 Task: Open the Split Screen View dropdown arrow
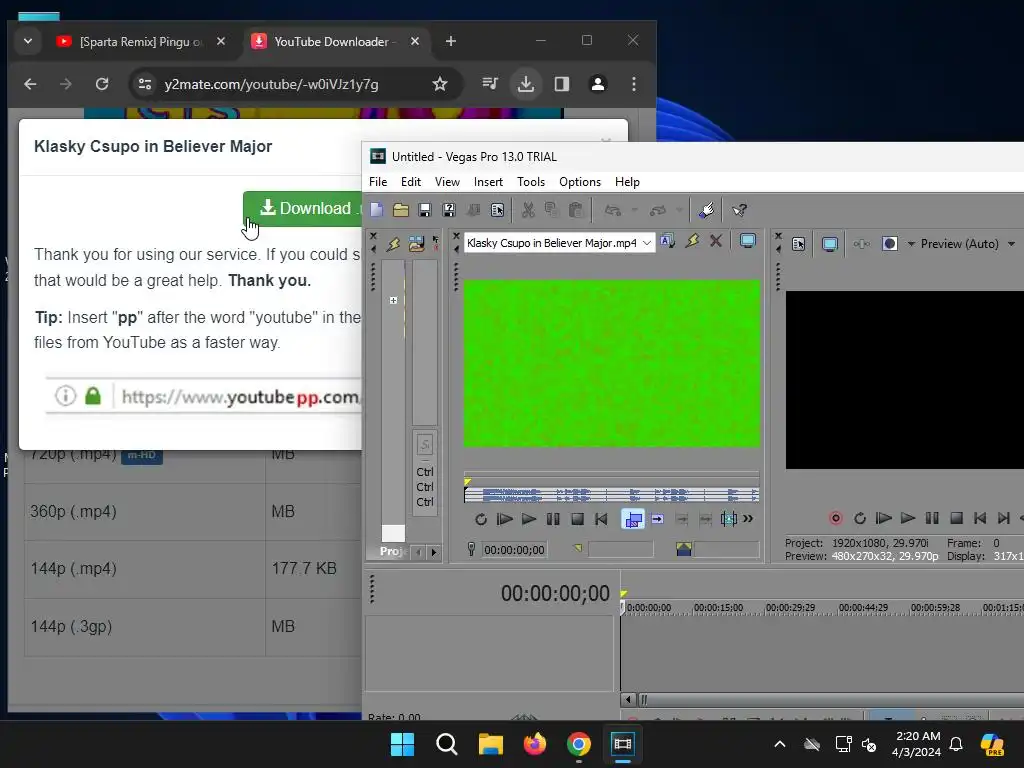point(911,244)
